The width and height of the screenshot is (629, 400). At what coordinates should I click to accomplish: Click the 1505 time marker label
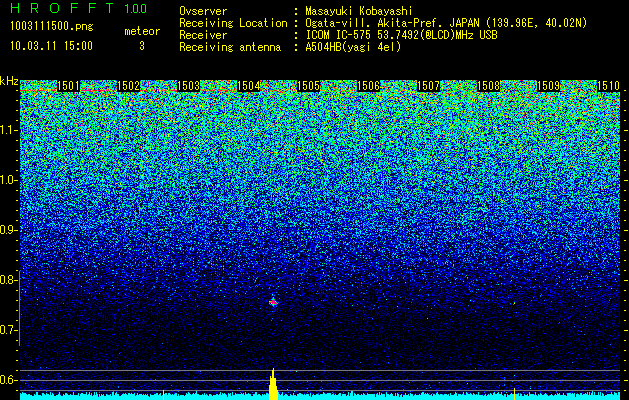[x=308, y=86]
